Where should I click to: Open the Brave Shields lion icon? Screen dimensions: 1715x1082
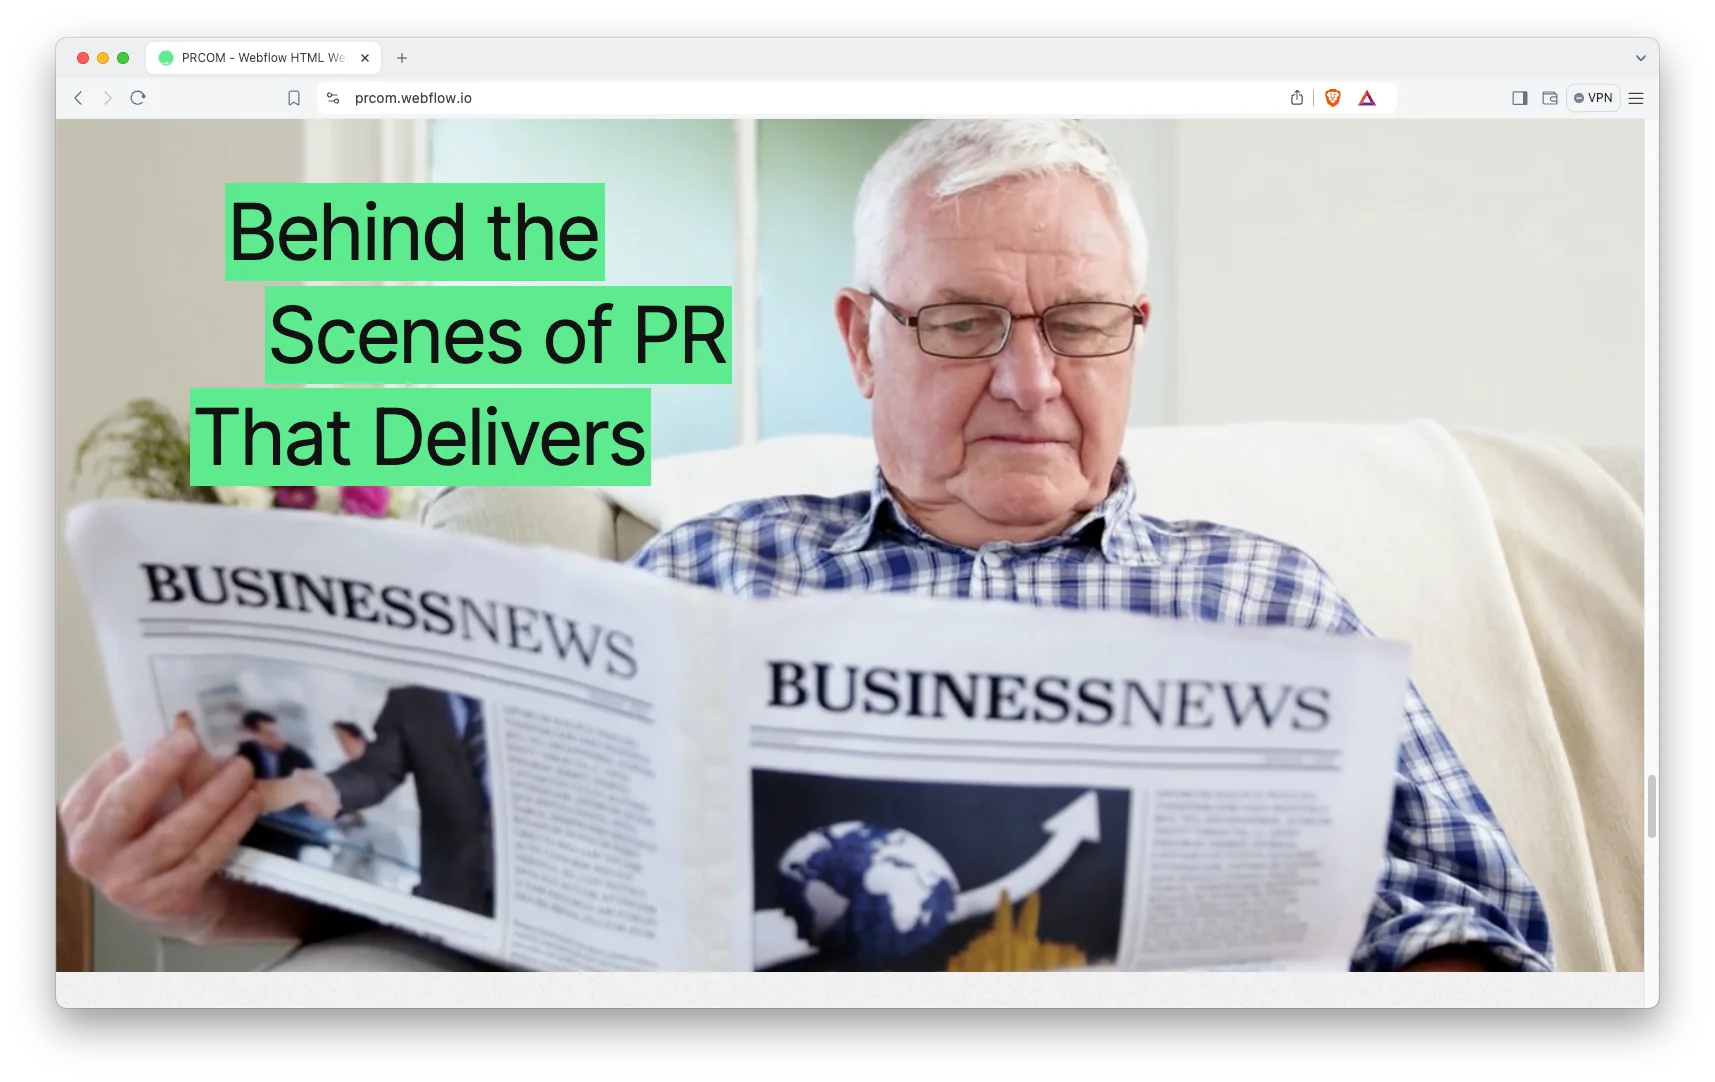pos(1332,98)
